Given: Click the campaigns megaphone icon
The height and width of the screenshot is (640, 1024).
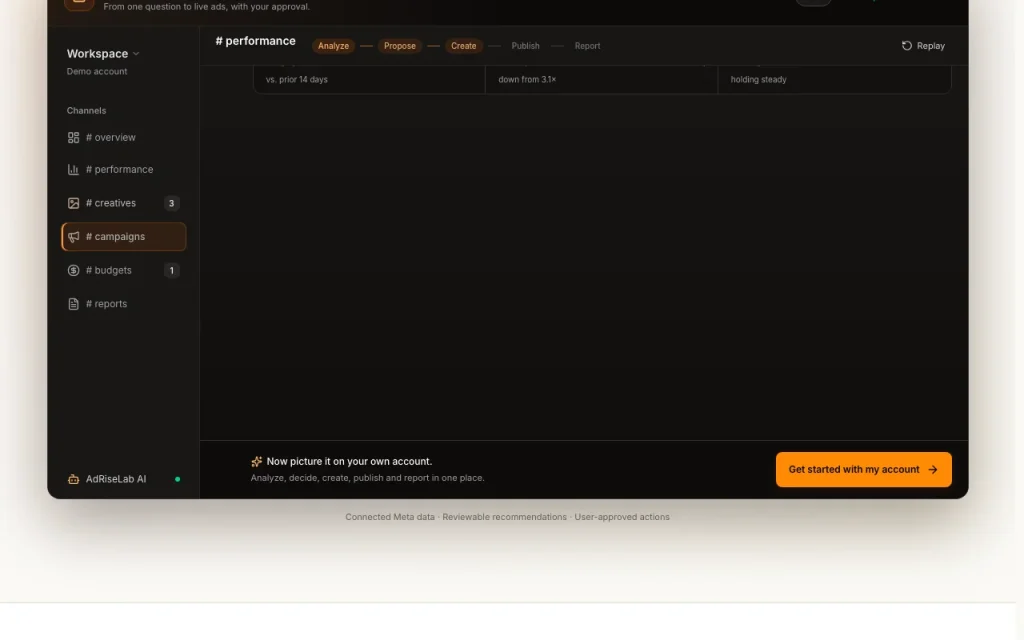Looking at the screenshot, I should point(73,237).
